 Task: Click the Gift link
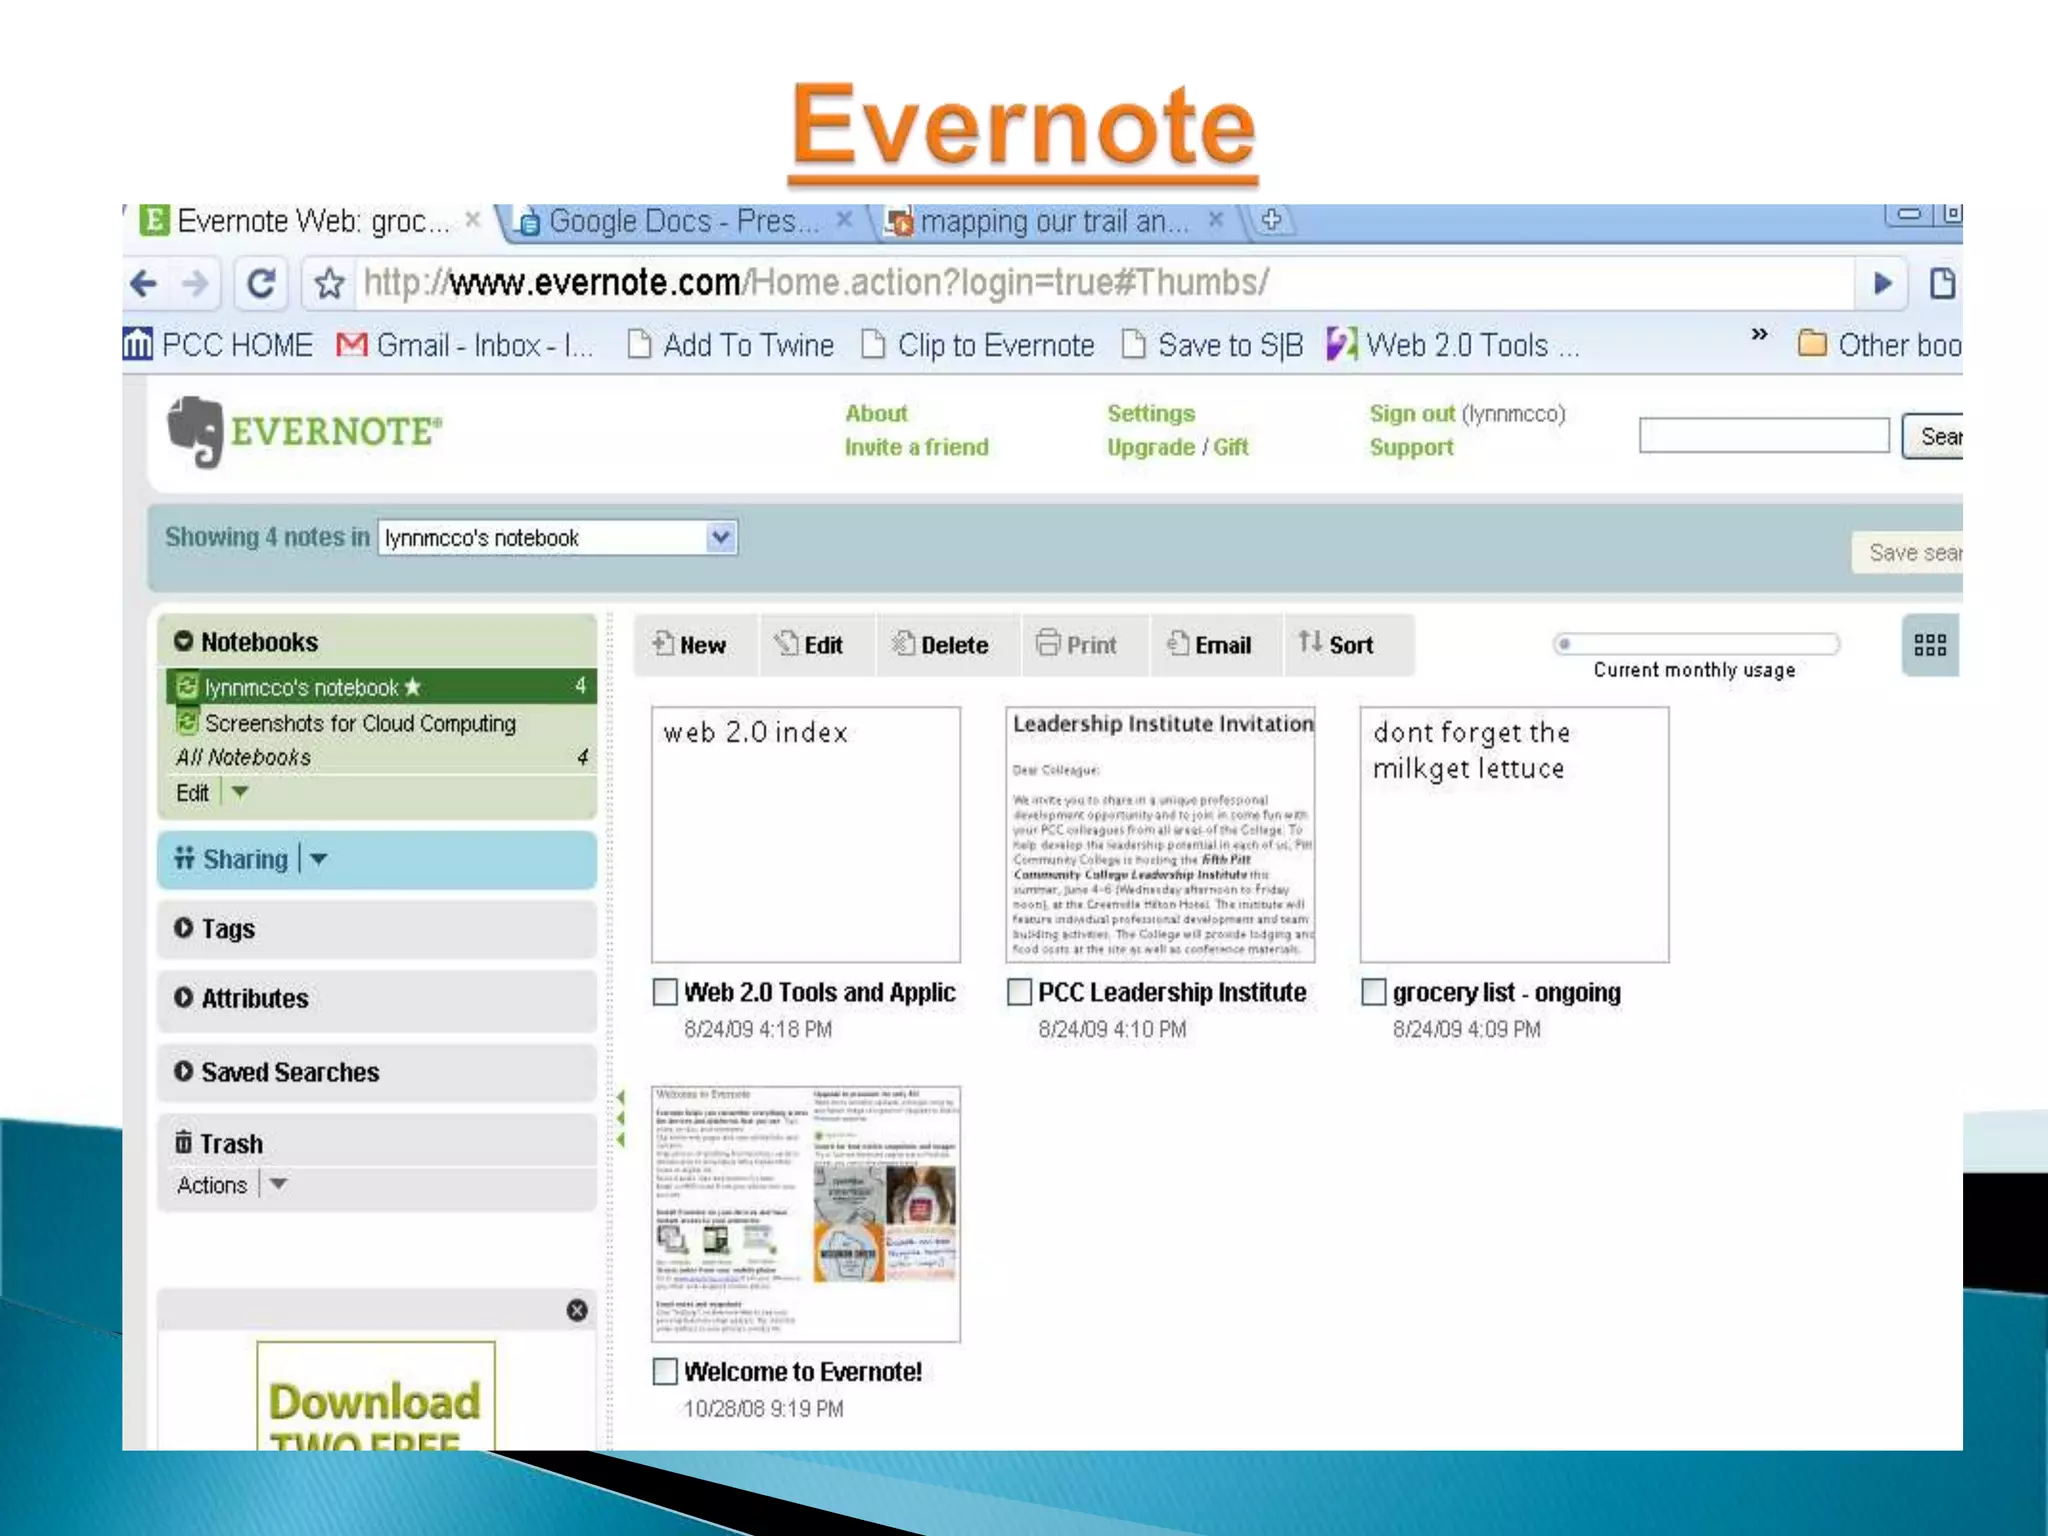pyautogui.click(x=1231, y=447)
